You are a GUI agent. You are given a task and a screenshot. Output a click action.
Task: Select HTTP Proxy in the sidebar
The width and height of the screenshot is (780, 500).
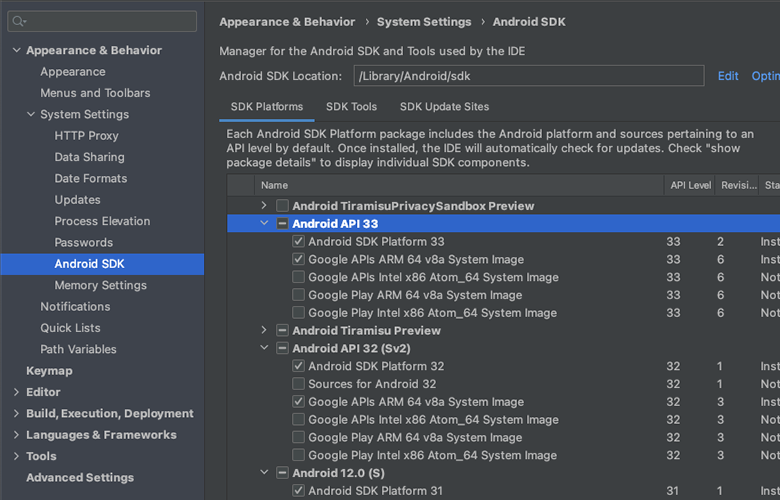(x=86, y=136)
